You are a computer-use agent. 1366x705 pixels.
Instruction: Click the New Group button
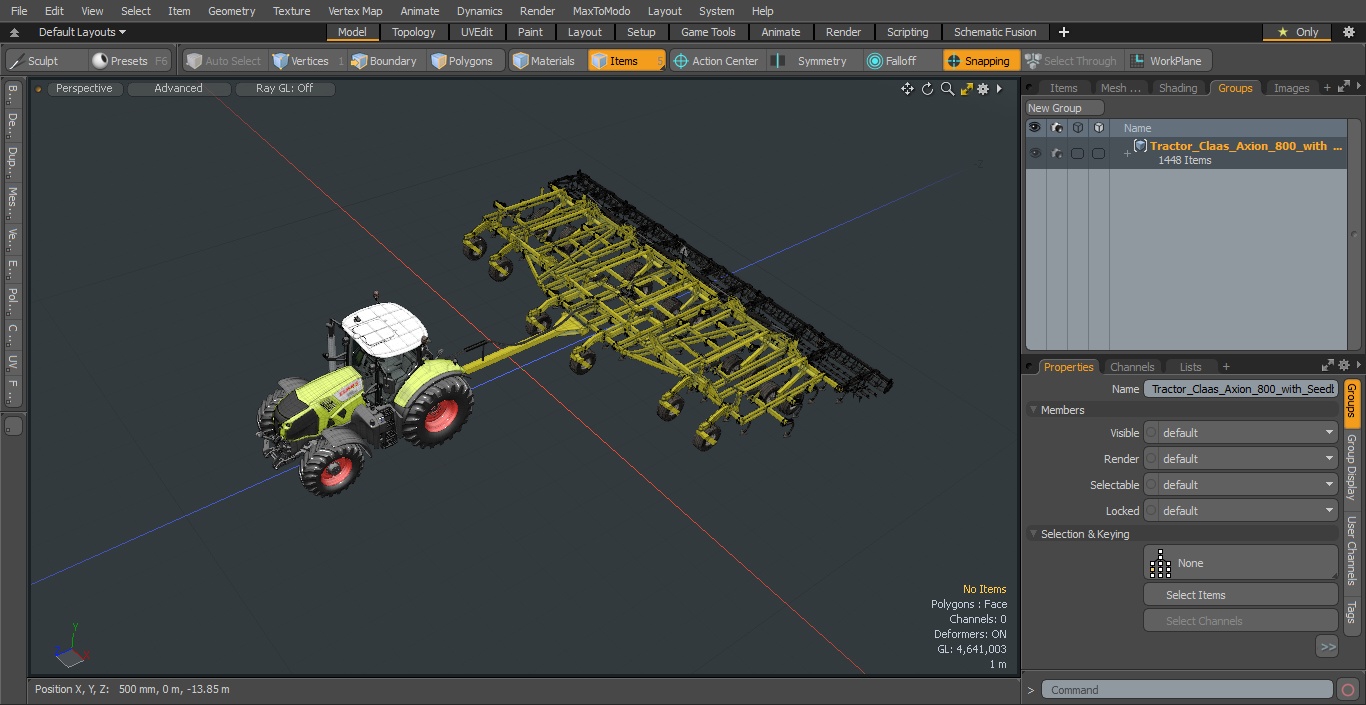pos(1064,108)
